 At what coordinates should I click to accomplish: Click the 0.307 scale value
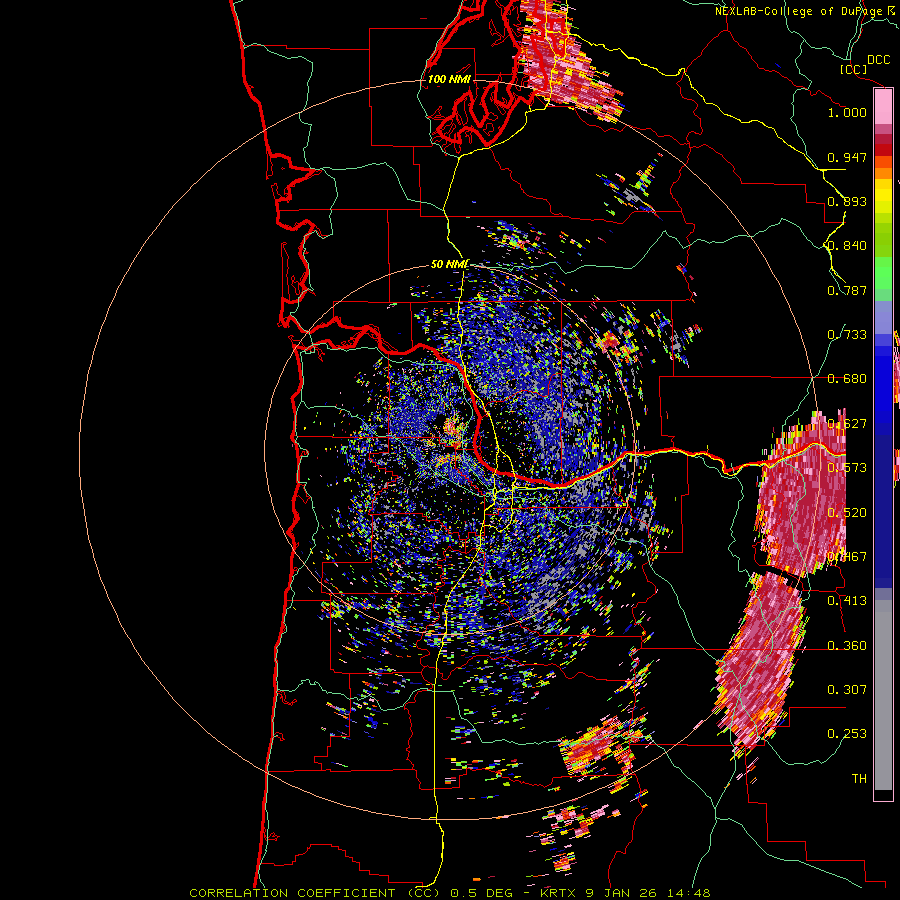[847, 690]
